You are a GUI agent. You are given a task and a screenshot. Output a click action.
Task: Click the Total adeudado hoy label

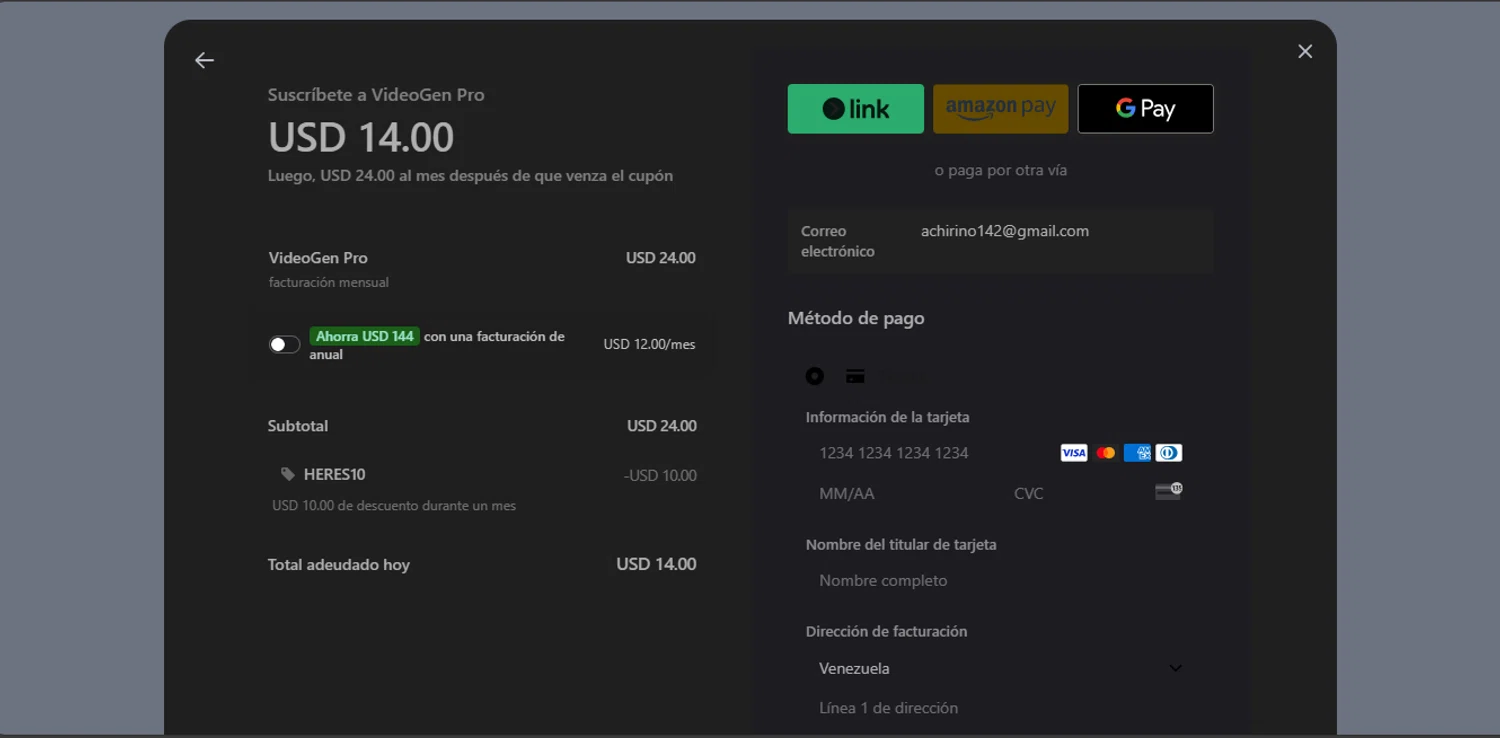[x=339, y=565]
